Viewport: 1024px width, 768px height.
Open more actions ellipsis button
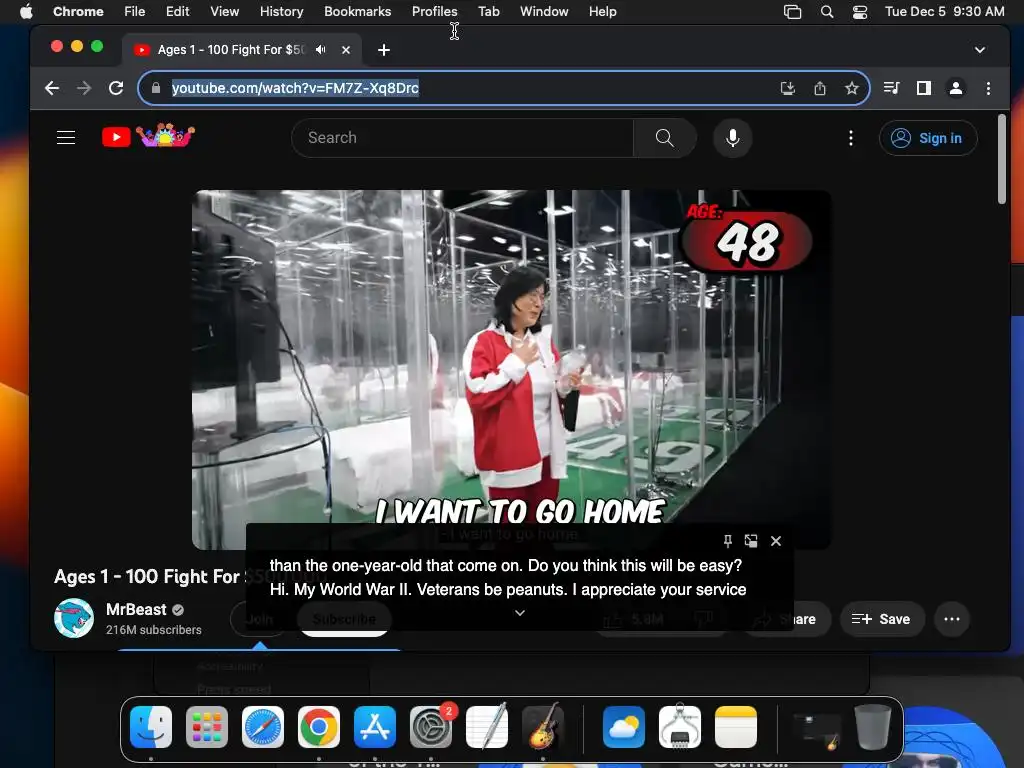pos(952,619)
